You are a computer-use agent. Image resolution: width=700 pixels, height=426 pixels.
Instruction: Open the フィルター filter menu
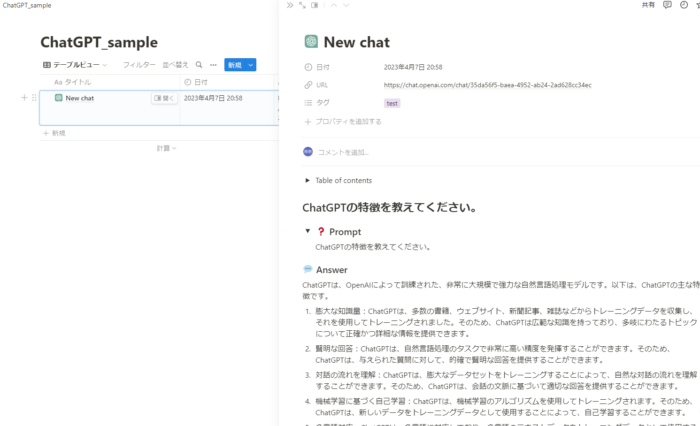(138, 64)
